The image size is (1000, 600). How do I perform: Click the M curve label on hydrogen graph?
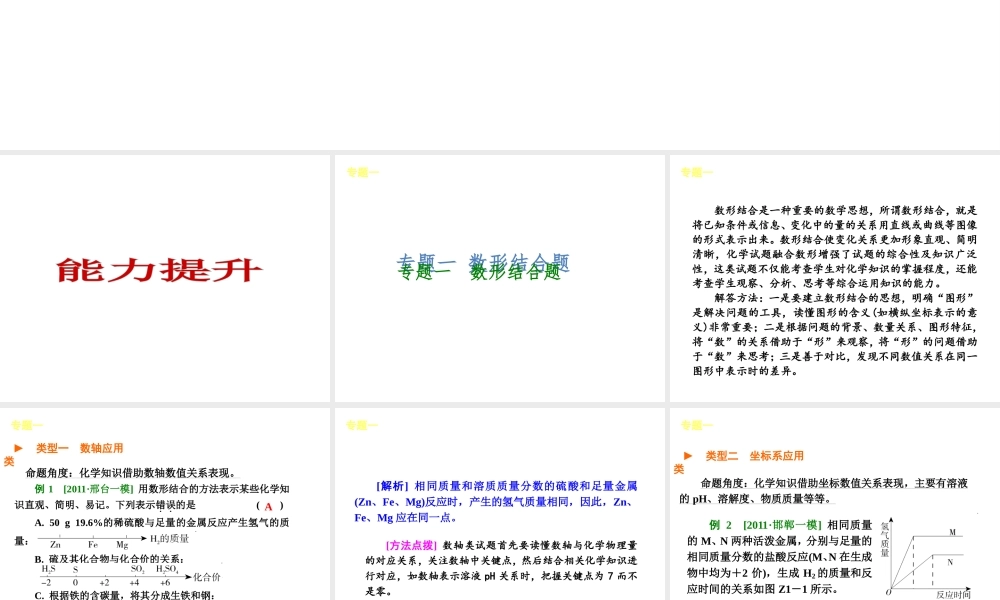click(952, 532)
